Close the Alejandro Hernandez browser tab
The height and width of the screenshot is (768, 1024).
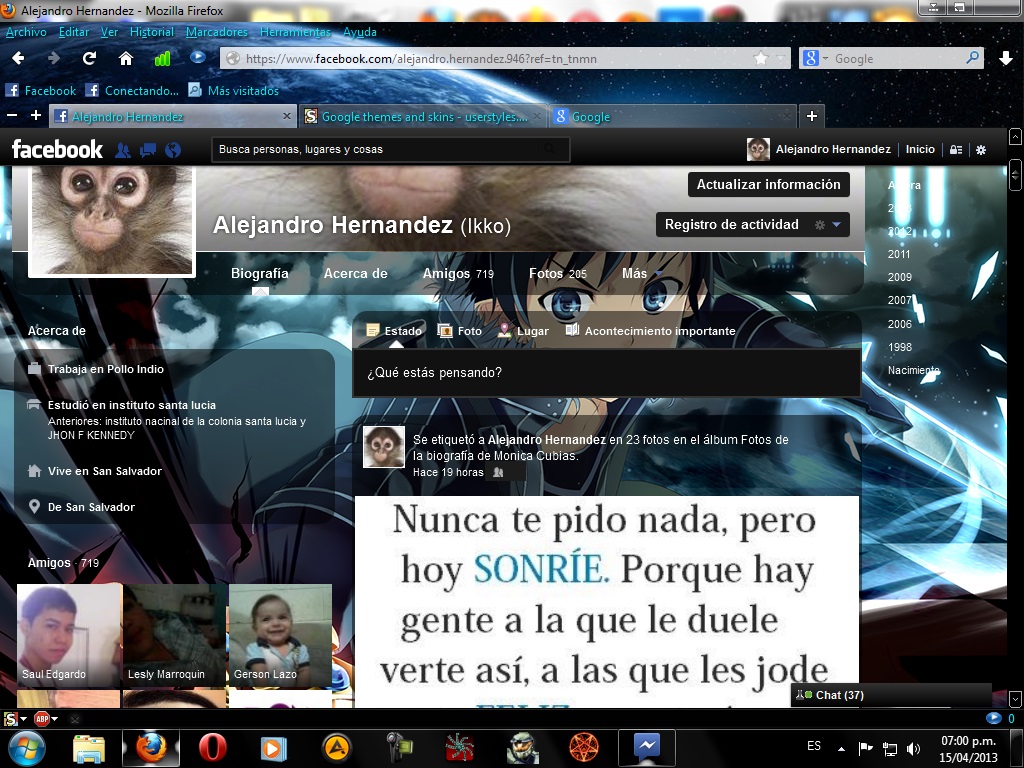click(287, 116)
